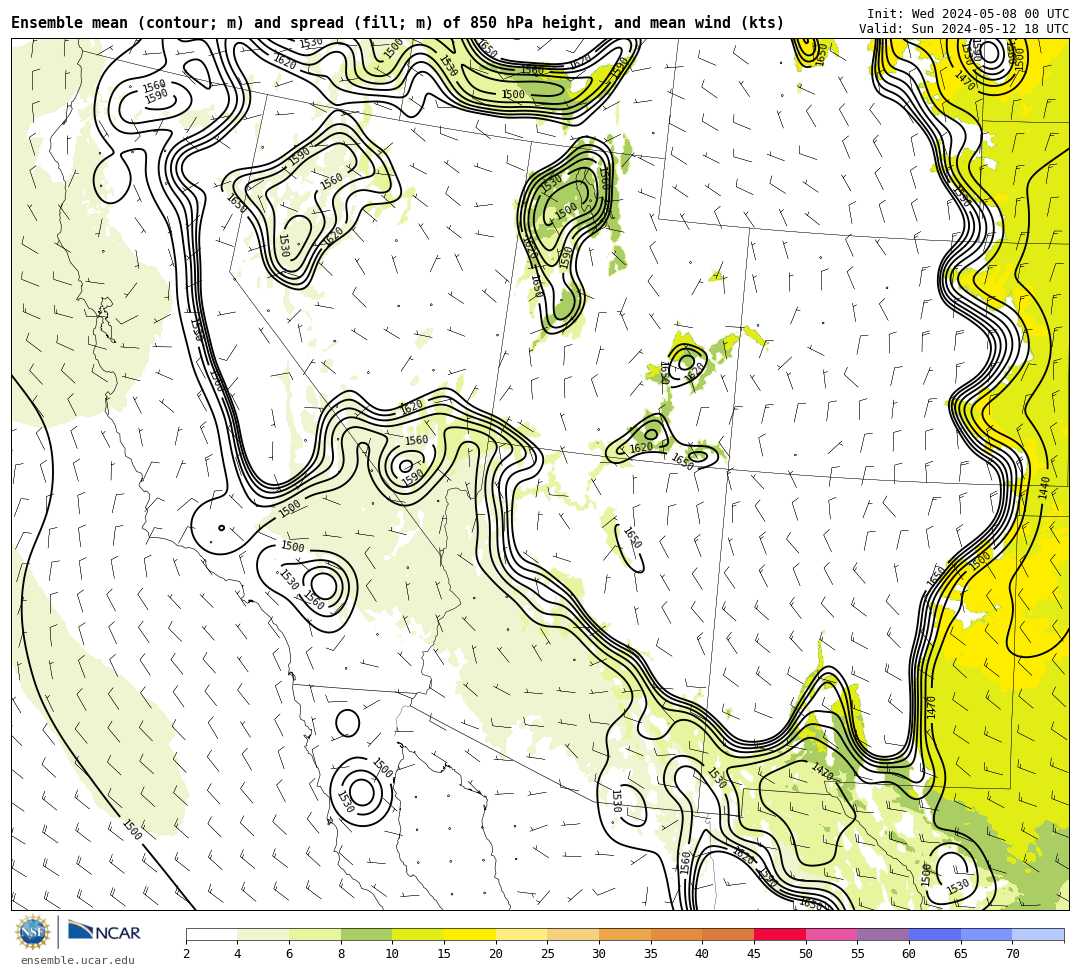Open the ensemble.ucar.edu text
The width and height of the screenshot is (1080, 973).
(78, 960)
